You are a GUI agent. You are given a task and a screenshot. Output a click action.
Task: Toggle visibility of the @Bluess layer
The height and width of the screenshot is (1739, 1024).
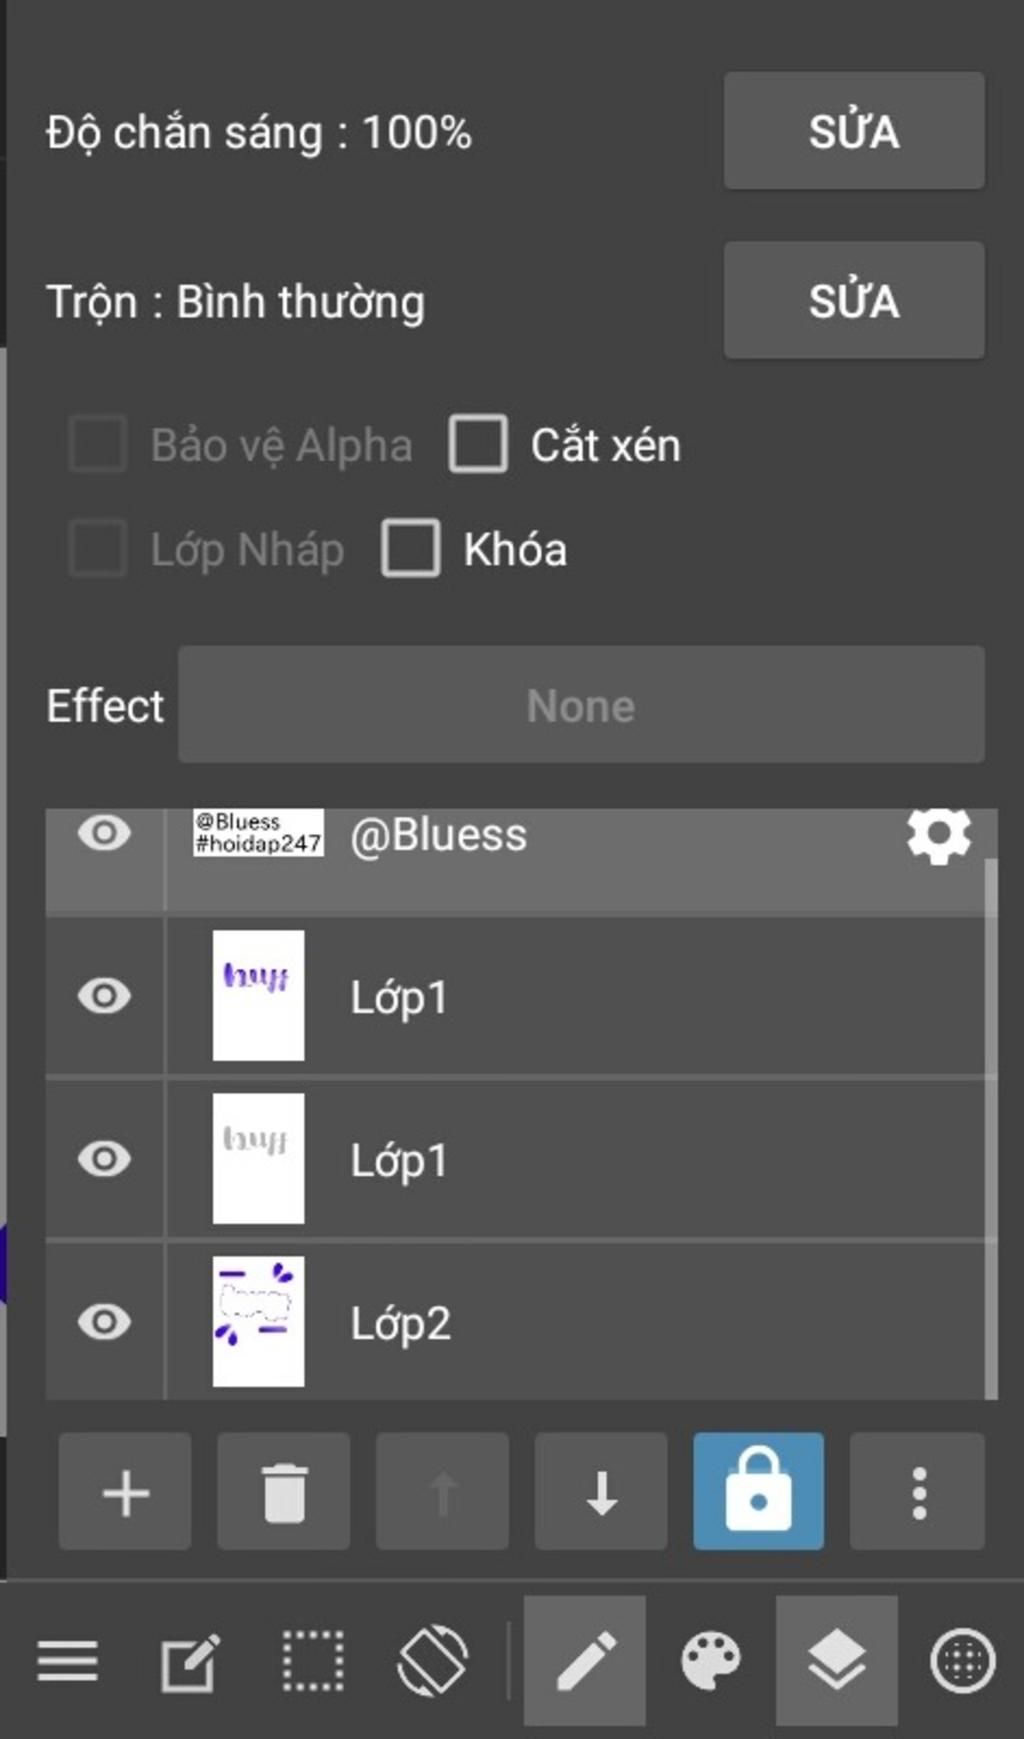click(x=104, y=833)
